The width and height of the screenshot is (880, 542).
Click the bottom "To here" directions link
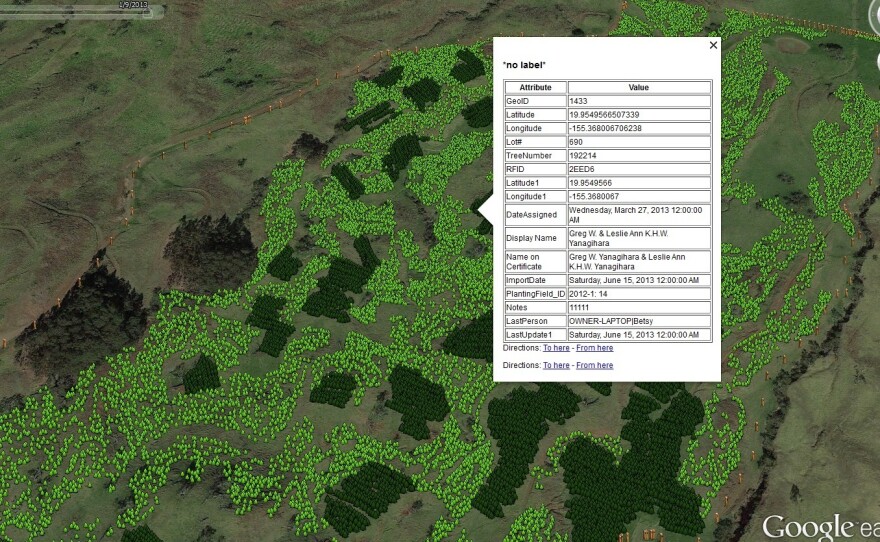(x=556, y=365)
